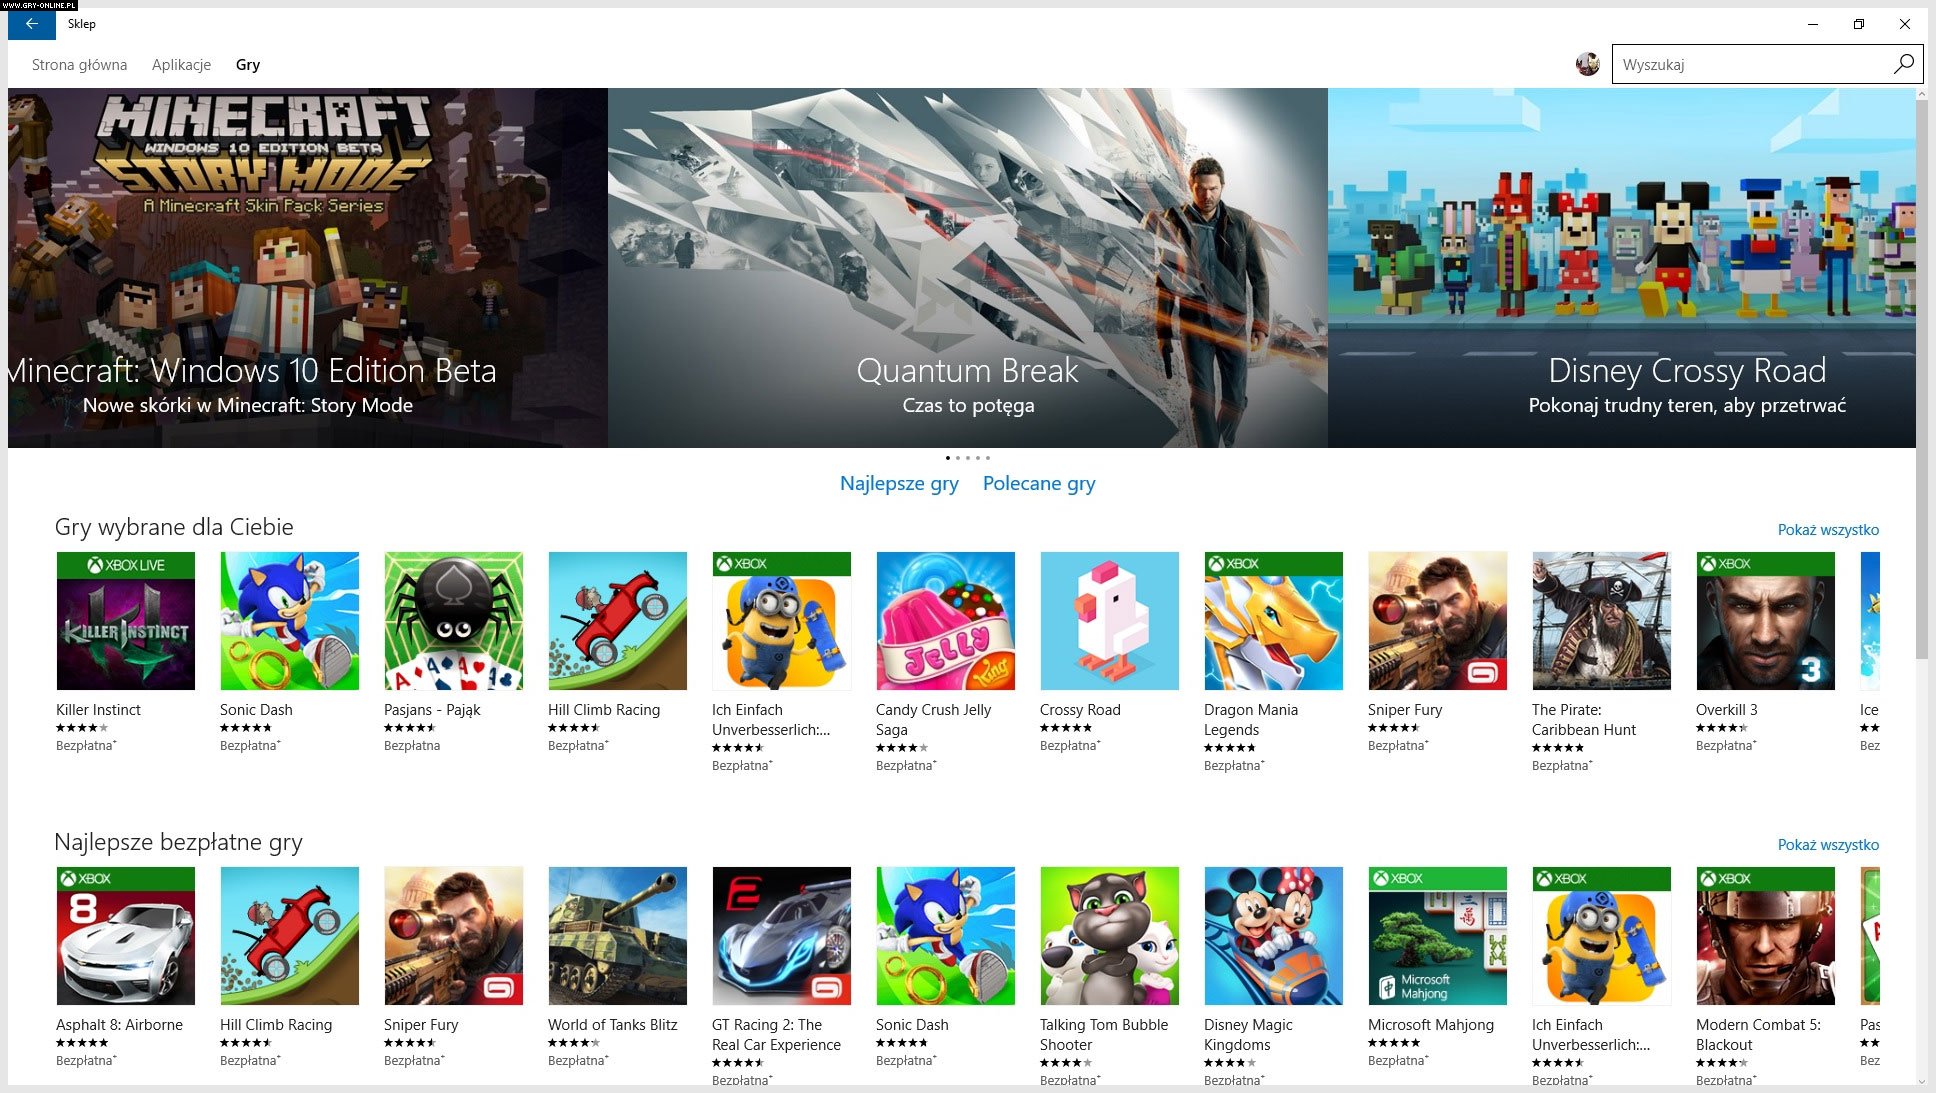Switch to the Aplikacje tab
The width and height of the screenshot is (1936, 1093).
tap(181, 65)
